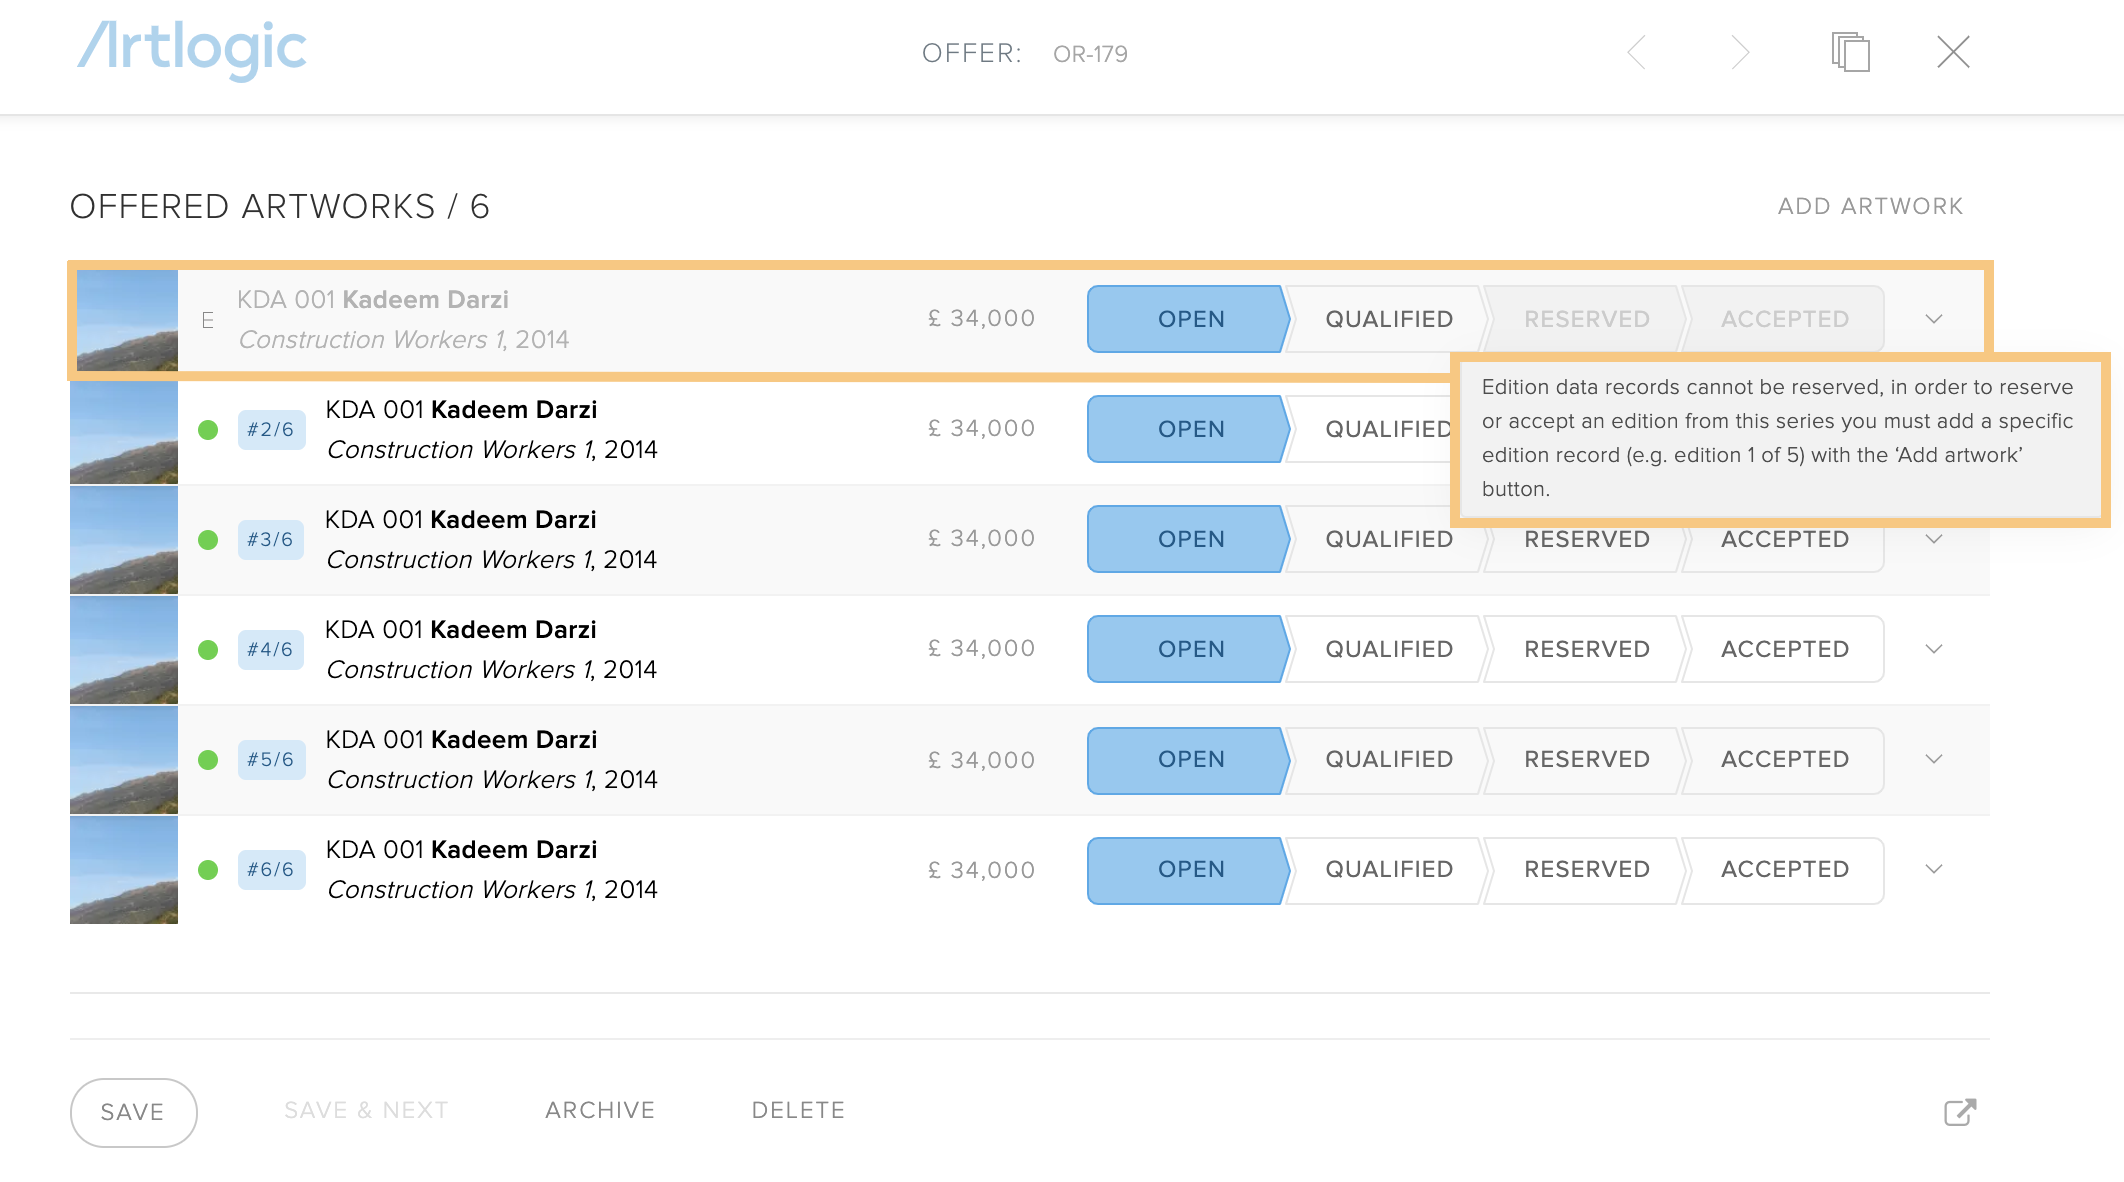Expand the #4/6 row chevron
Image resolution: width=2124 pixels, height=1182 pixels.
pos(1934,649)
